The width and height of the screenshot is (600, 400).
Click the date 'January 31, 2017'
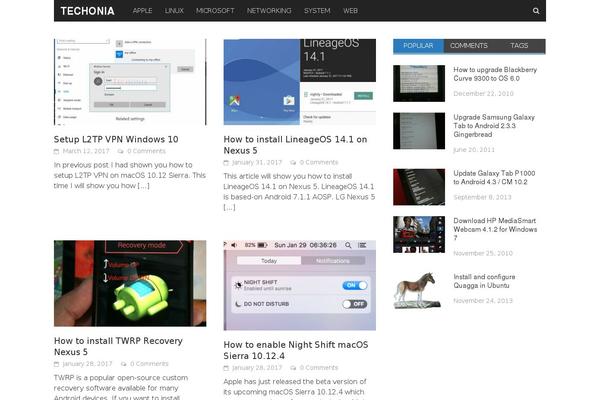point(257,162)
